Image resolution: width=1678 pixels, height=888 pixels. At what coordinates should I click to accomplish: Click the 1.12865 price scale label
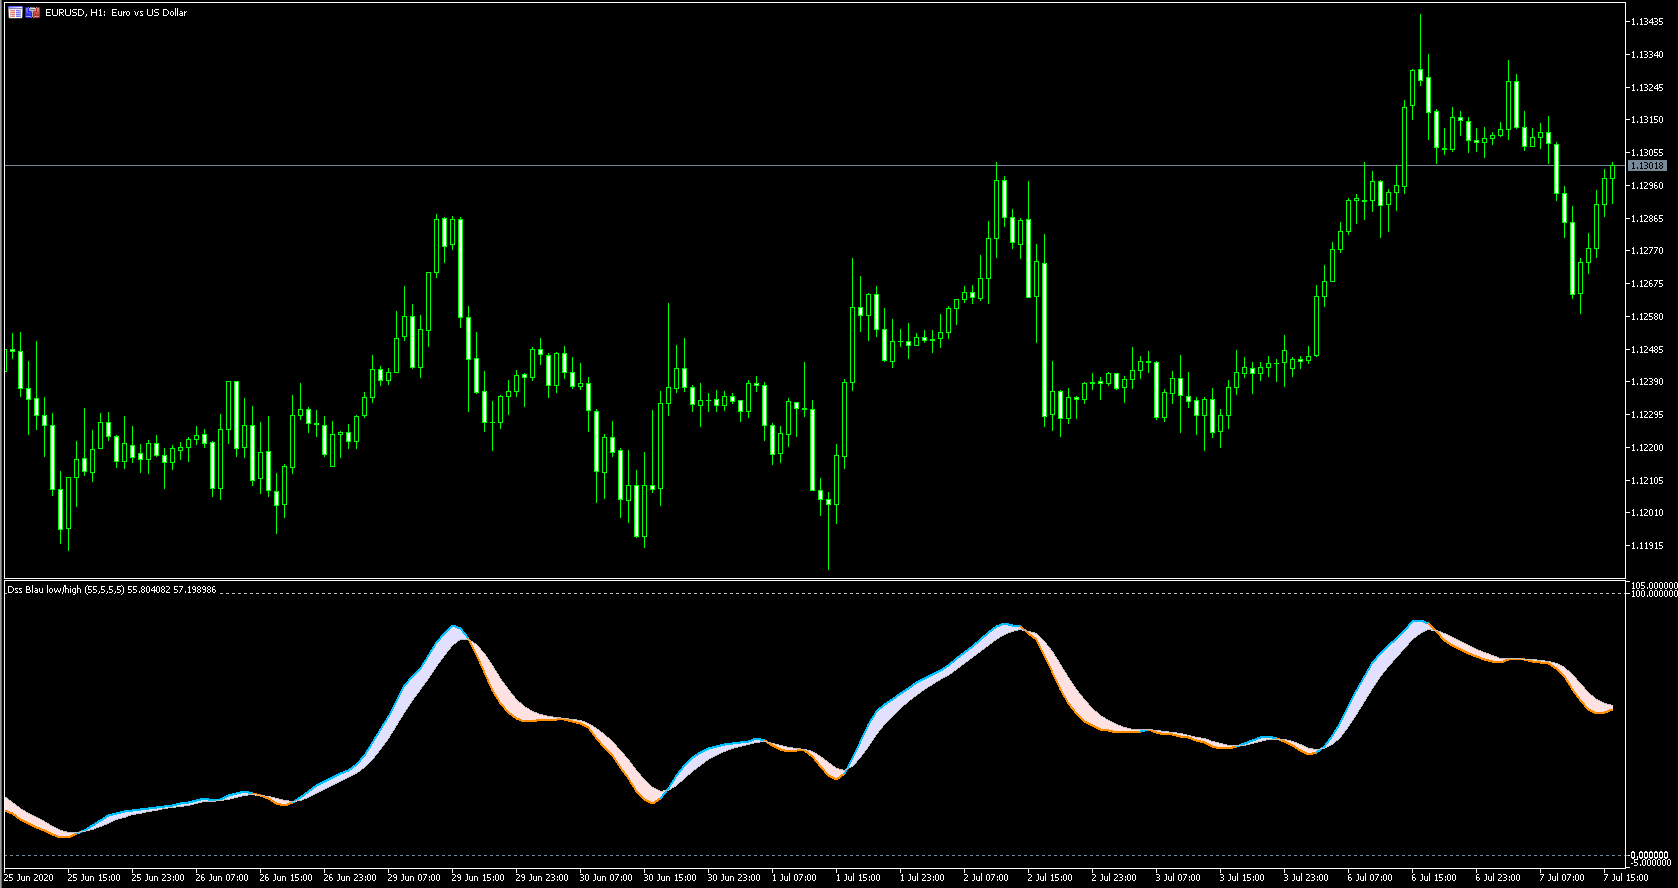pyautogui.click(x=1647, y=219)
